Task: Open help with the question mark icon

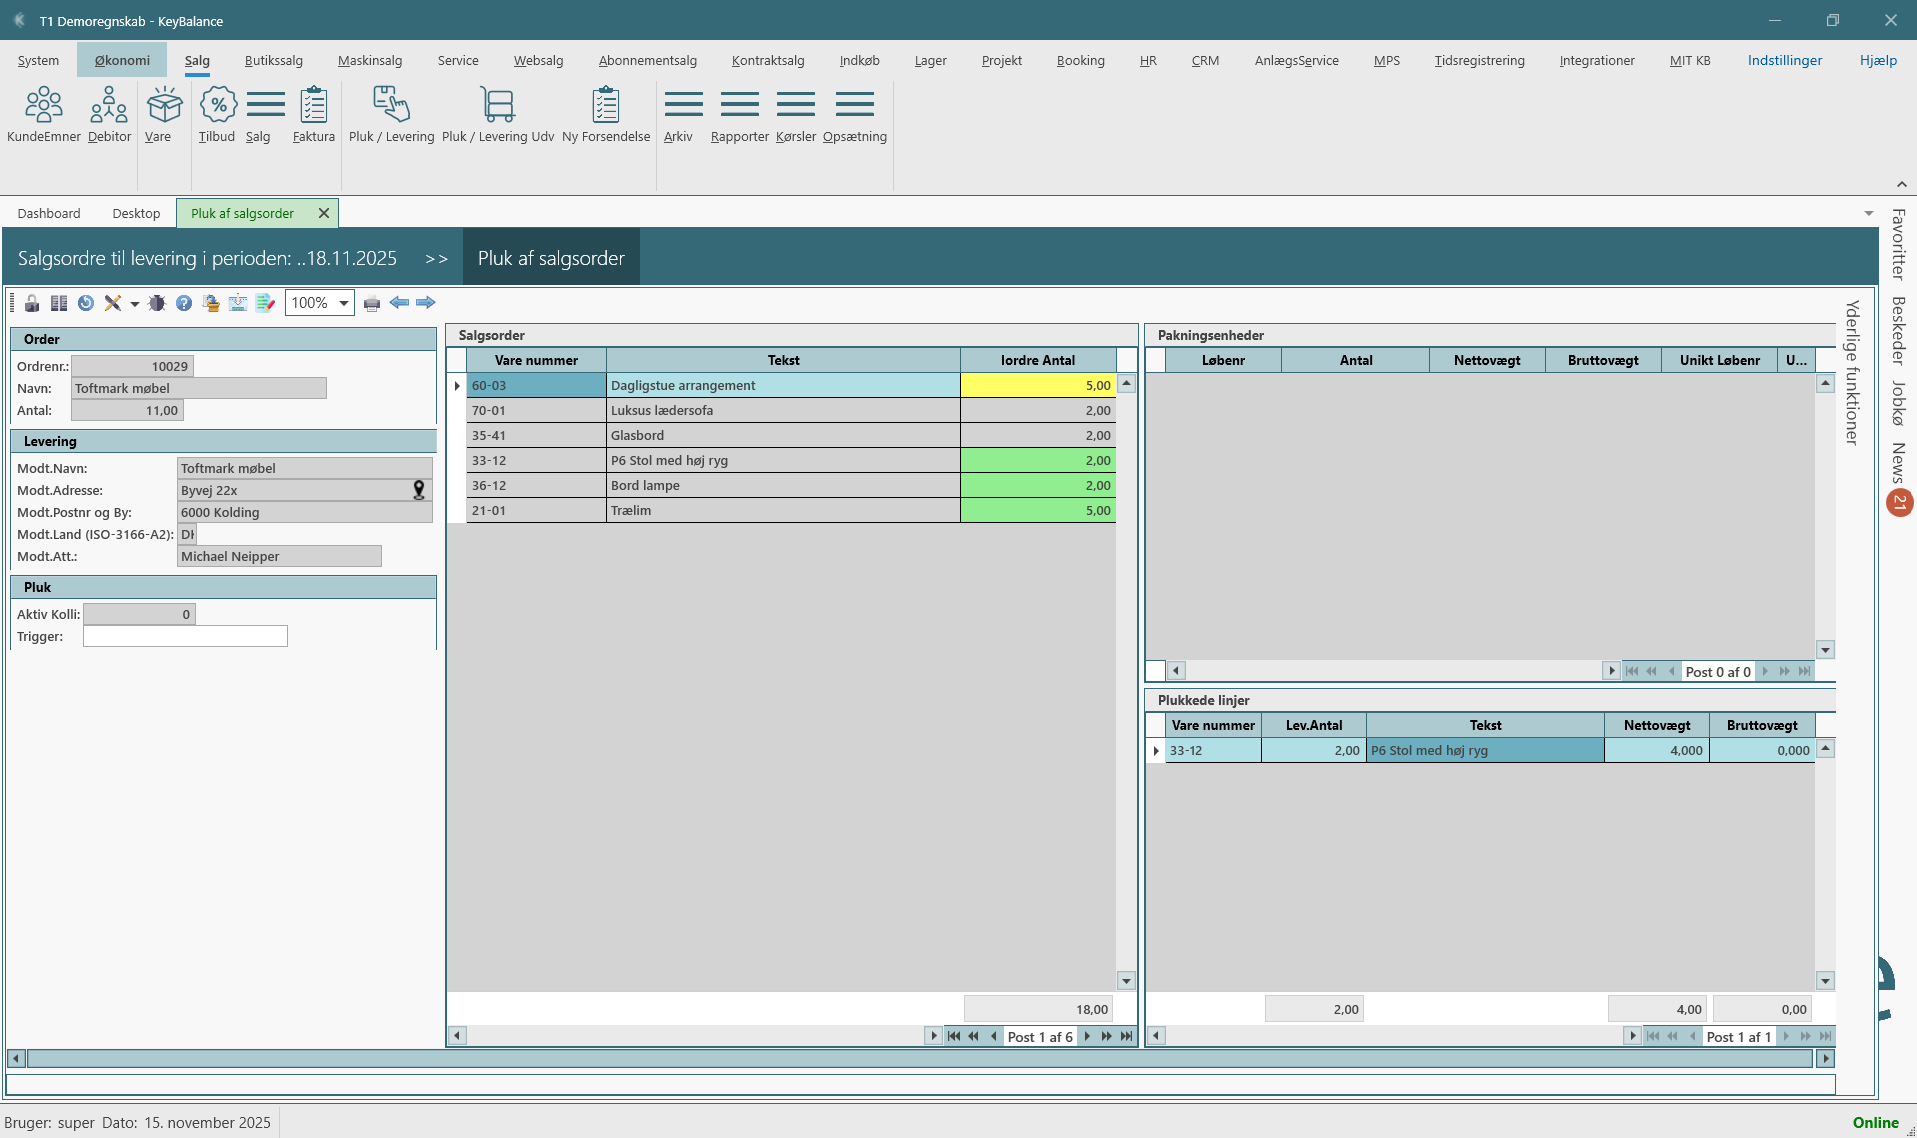Action: pyautogui.click(x=184, y=303)
